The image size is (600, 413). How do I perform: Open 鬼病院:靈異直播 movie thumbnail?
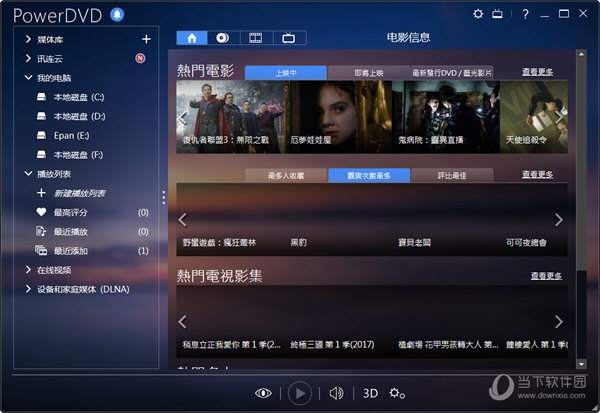tap(446, 117)
